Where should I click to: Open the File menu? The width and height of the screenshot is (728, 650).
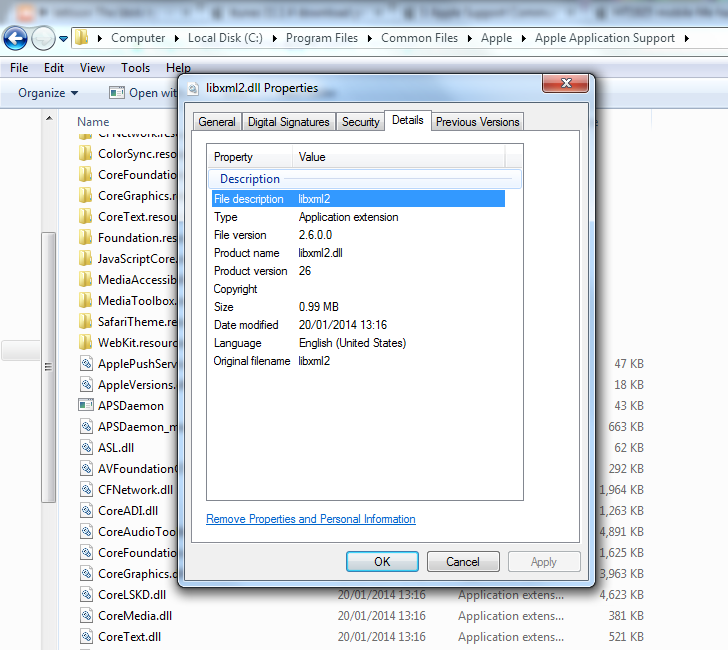pyautogui.click(x=19, y=68)
